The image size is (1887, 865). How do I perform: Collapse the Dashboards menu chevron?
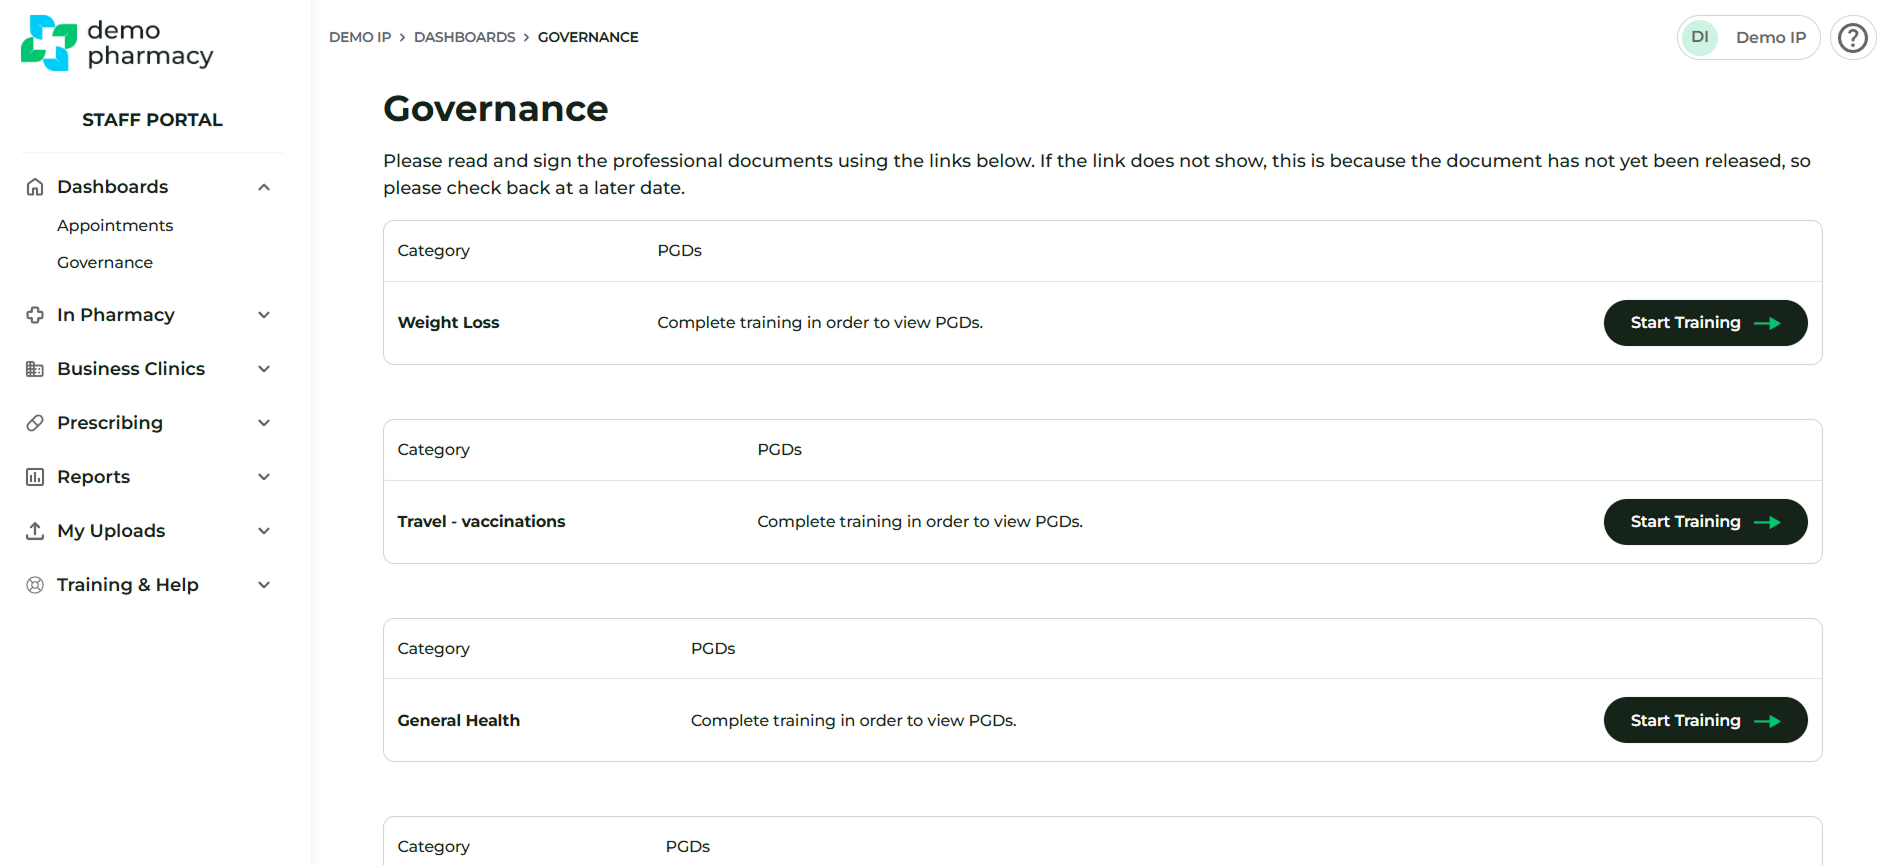coord(264,187)
